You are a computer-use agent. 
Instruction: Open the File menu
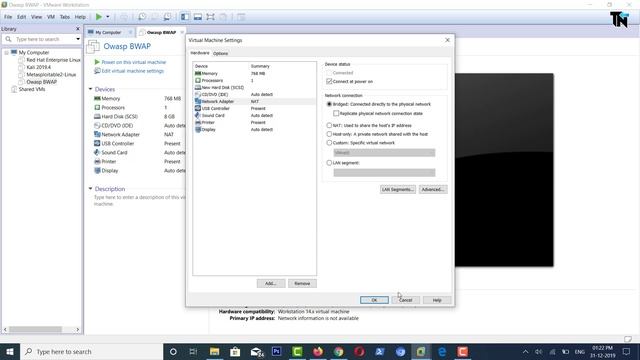(x=8, y=17)
